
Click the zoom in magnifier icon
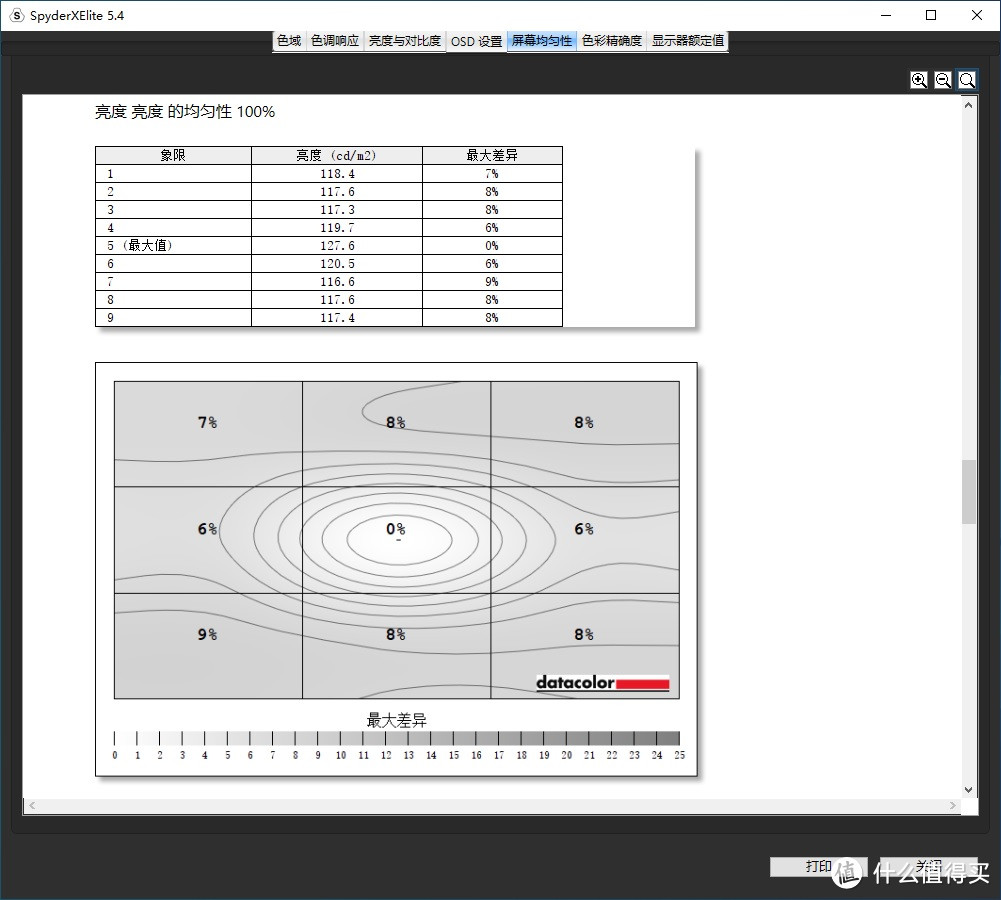[919, 80]
